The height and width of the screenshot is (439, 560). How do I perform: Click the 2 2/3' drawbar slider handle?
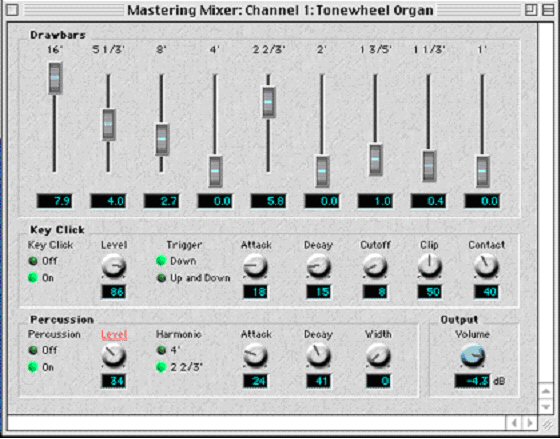(269, 102)
